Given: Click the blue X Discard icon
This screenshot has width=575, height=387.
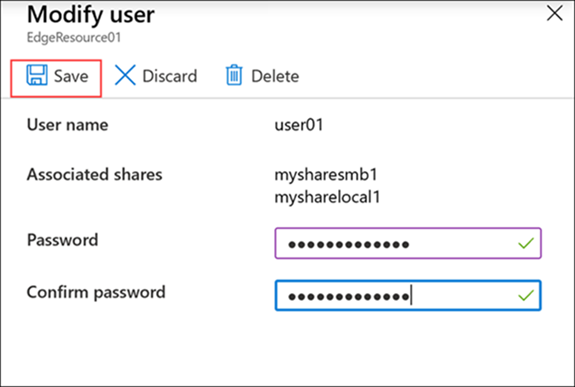Looking at the screenshot, I should (x=125, y=75).
